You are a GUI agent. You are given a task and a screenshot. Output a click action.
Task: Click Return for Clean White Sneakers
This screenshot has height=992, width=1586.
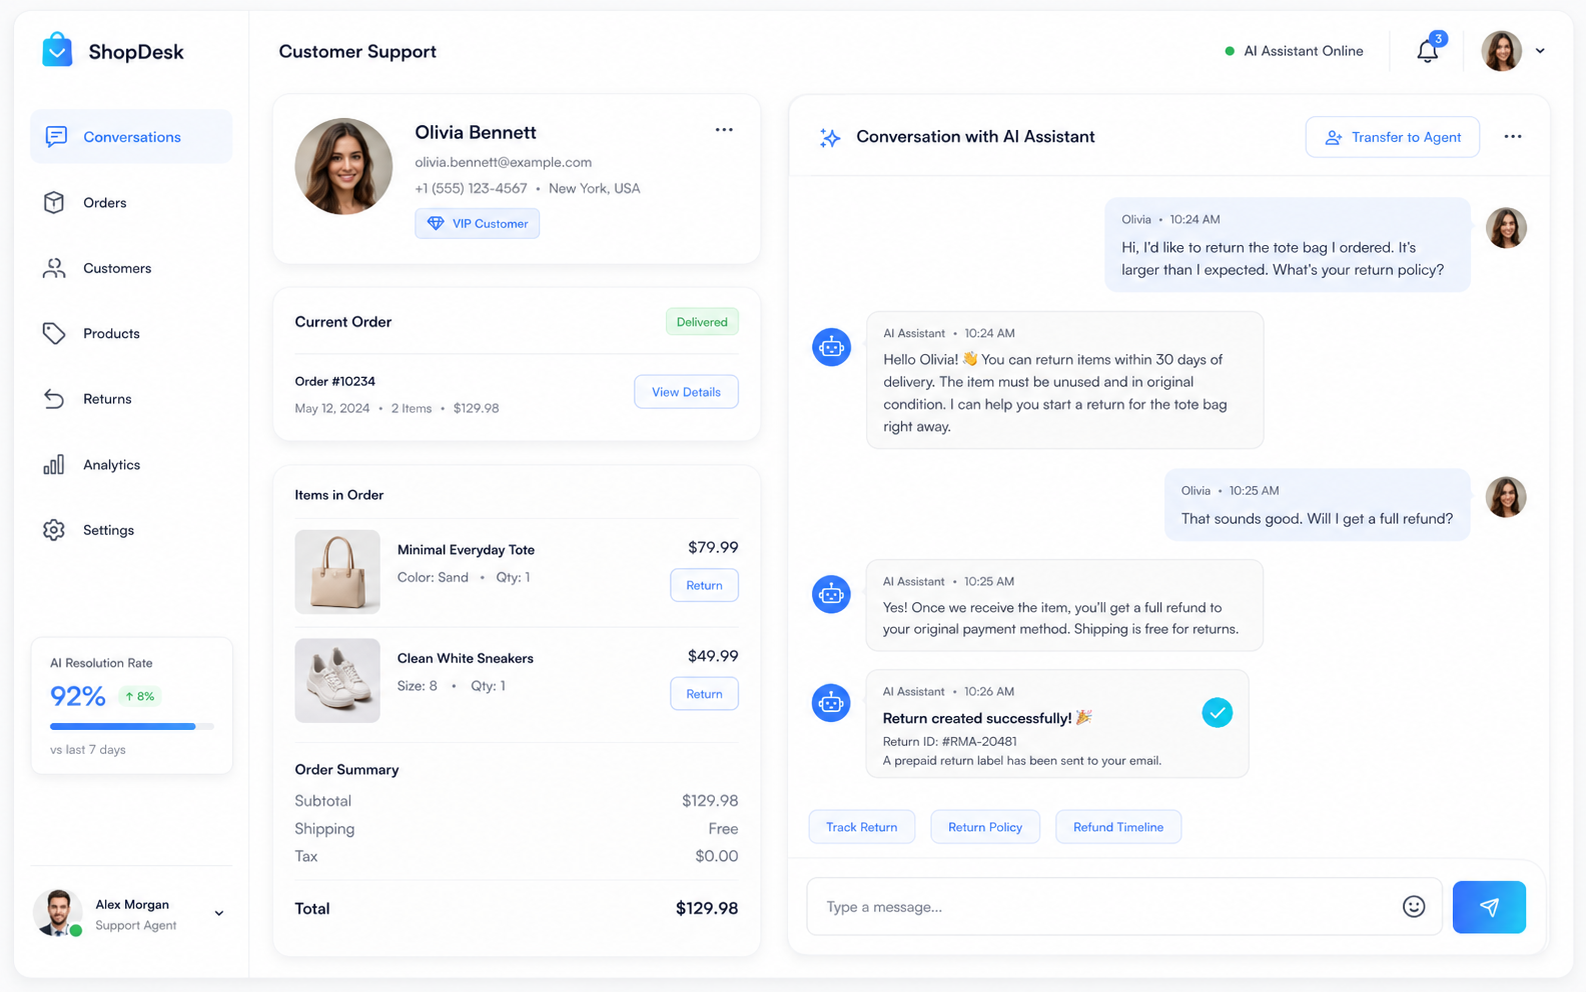(x=704, y=694)
